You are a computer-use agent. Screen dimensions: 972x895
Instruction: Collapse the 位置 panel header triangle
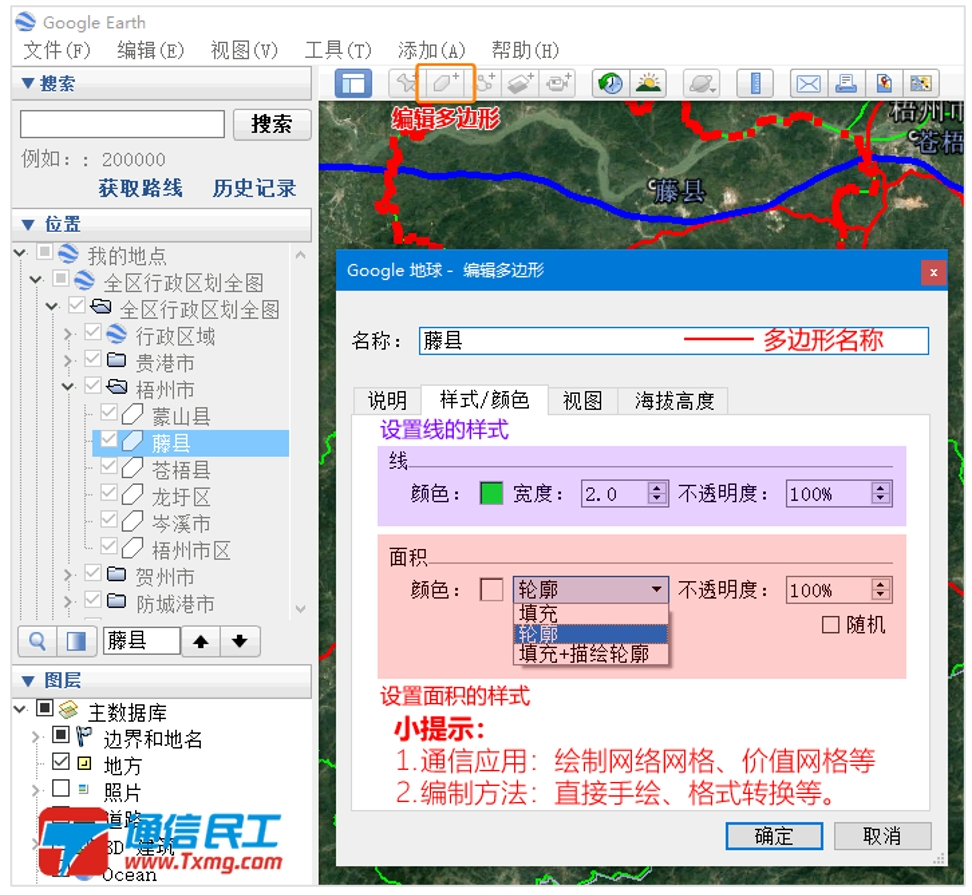[x=28, y=224]
